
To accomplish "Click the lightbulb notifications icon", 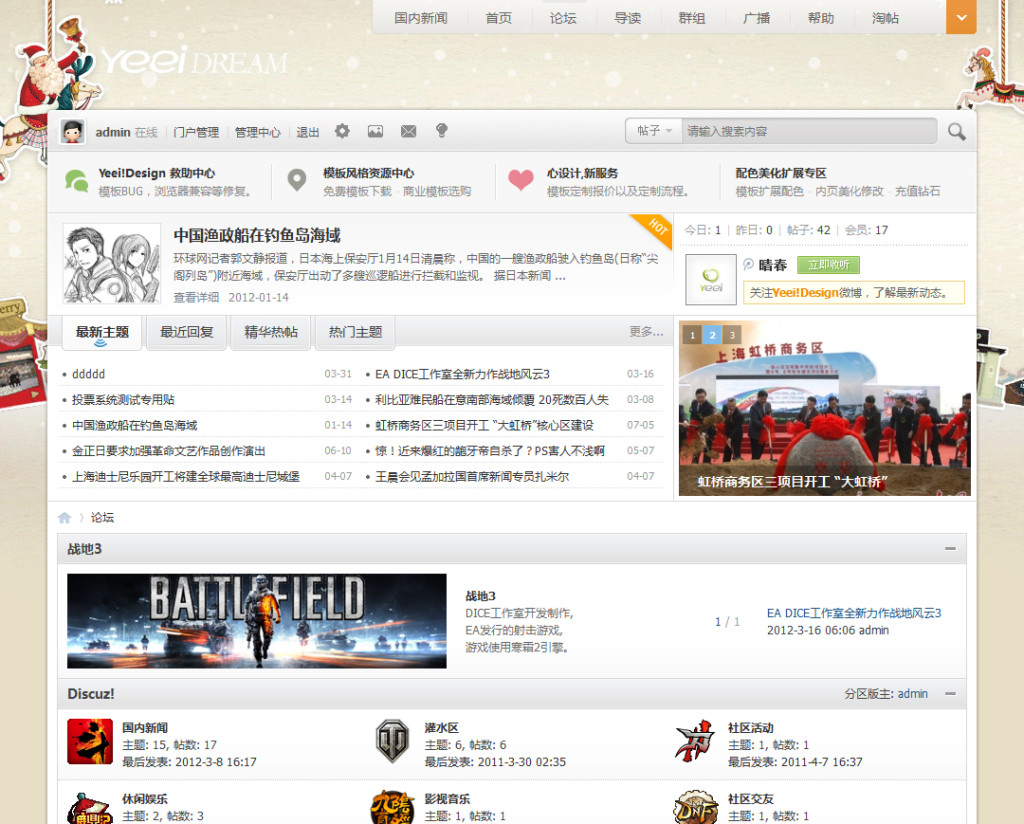I will (441, 131).
